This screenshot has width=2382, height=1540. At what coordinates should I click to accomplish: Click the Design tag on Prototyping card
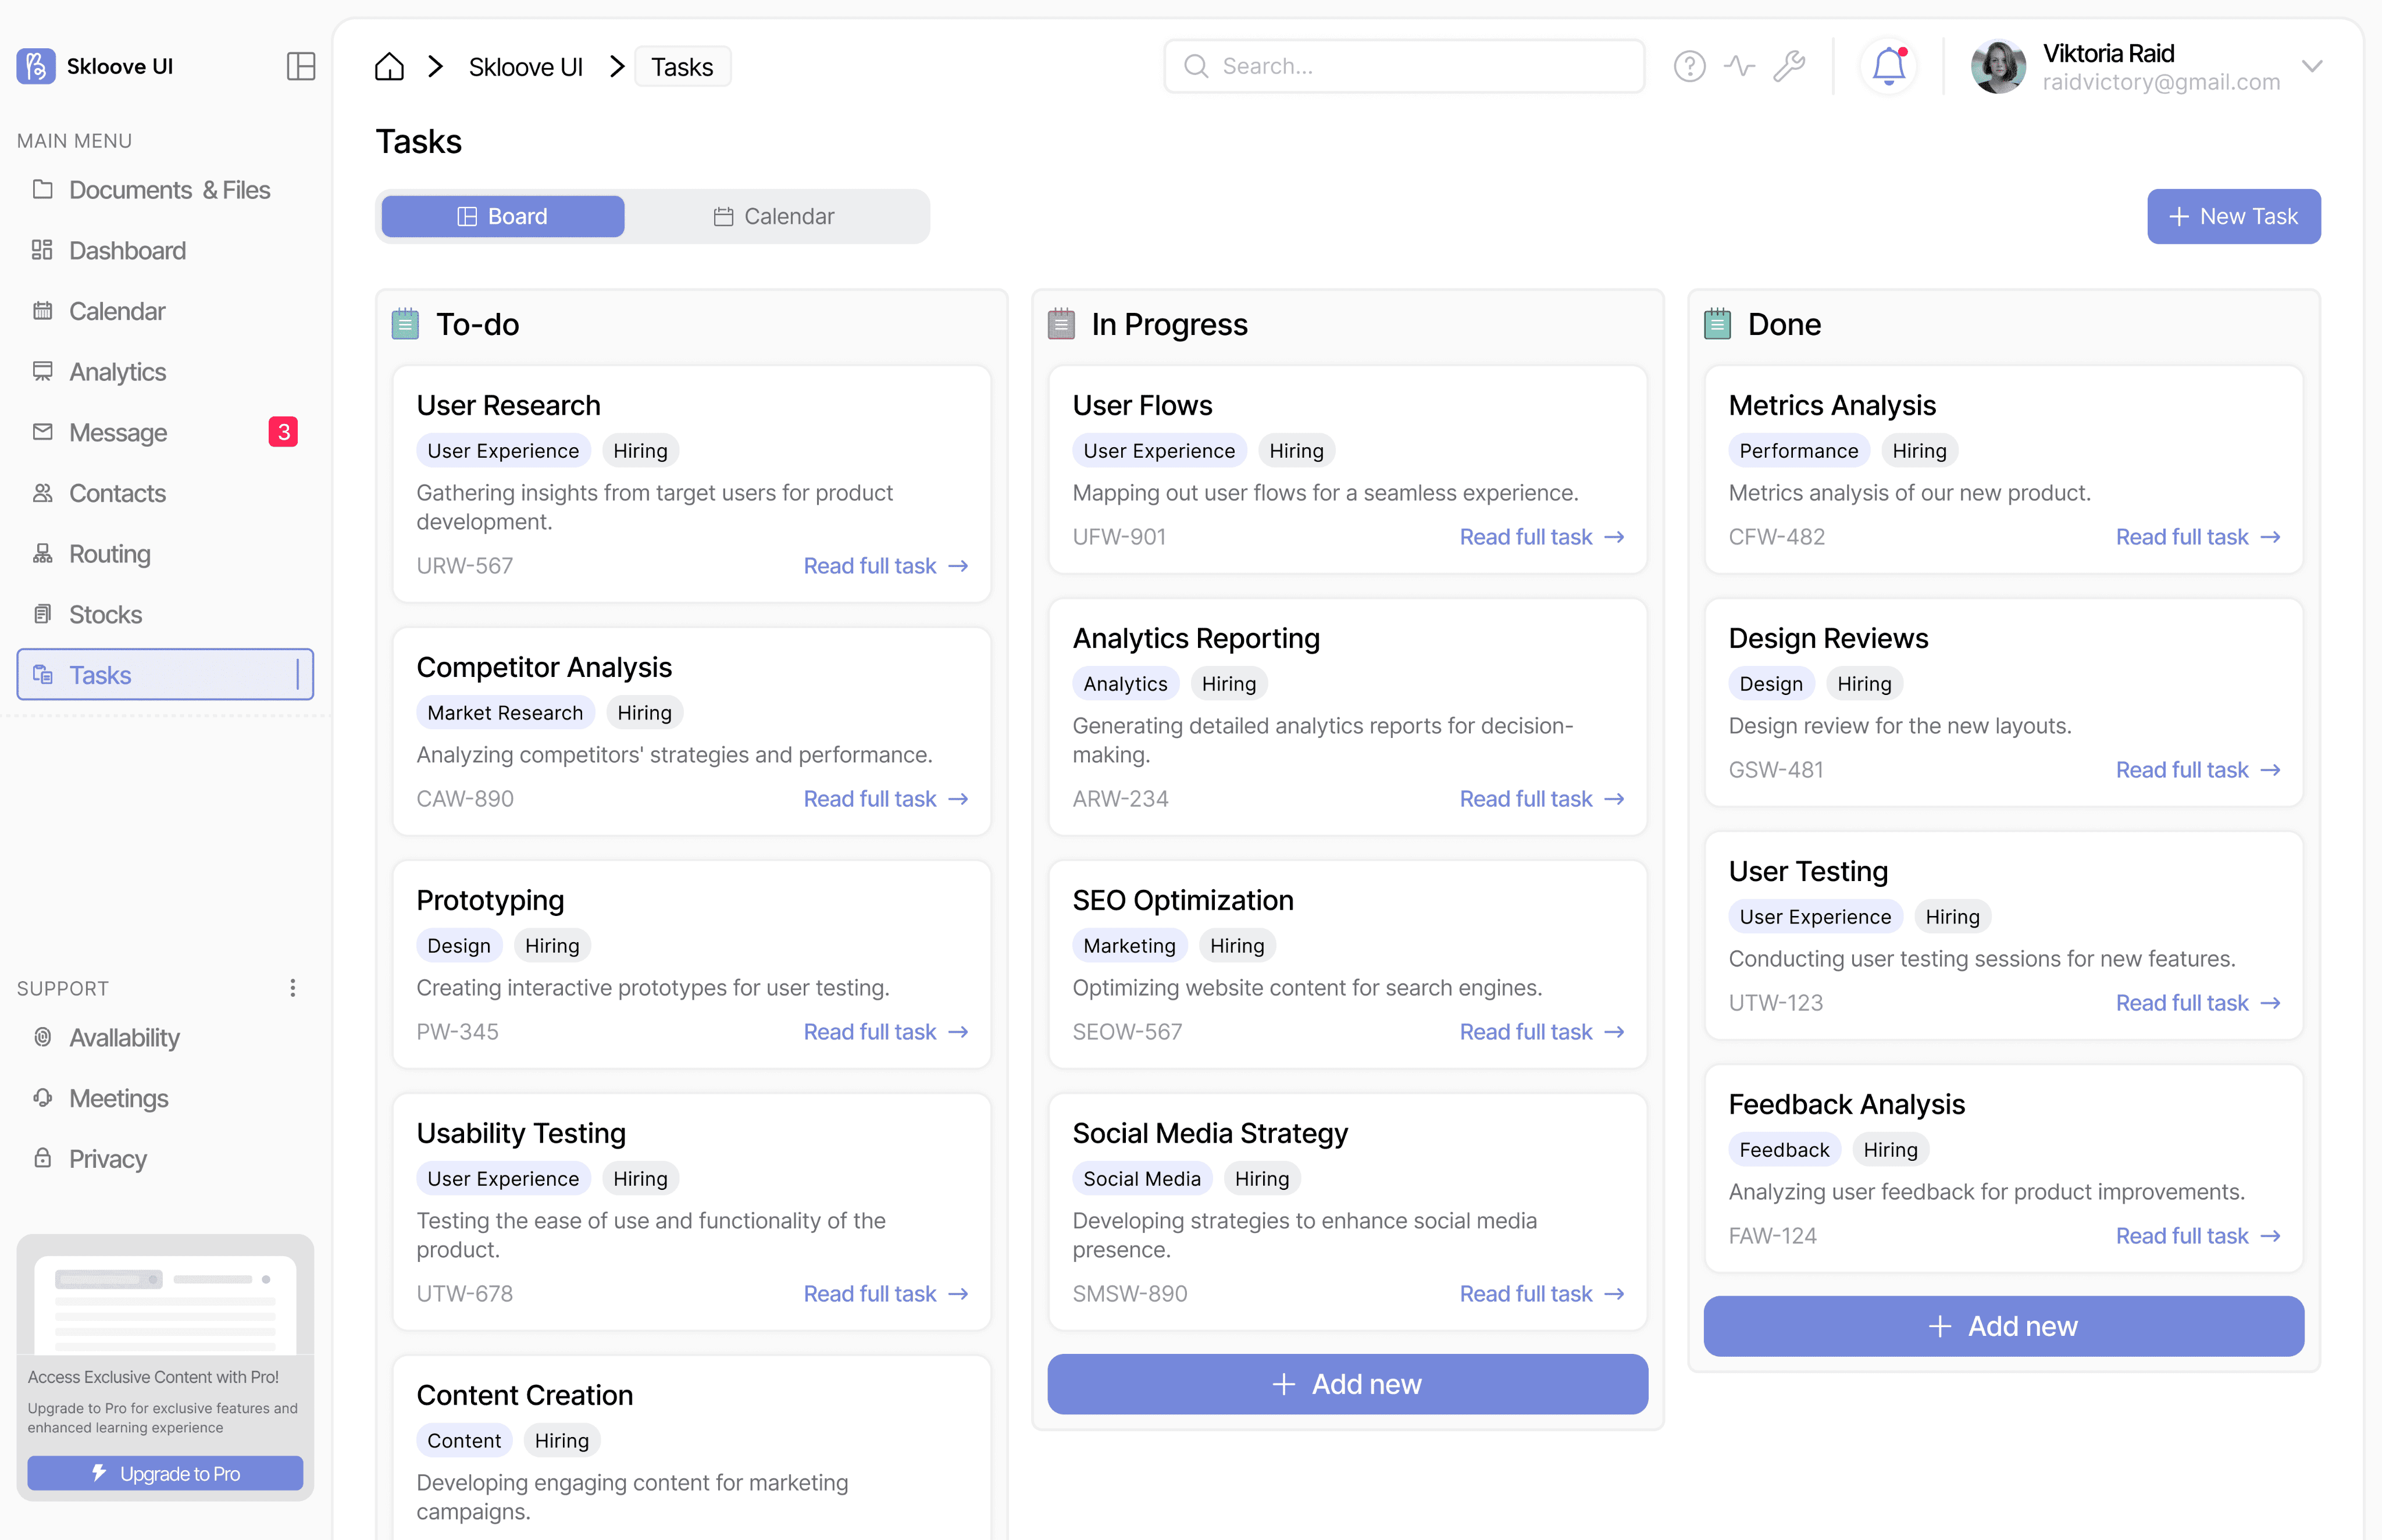click(x=459, y=946)
